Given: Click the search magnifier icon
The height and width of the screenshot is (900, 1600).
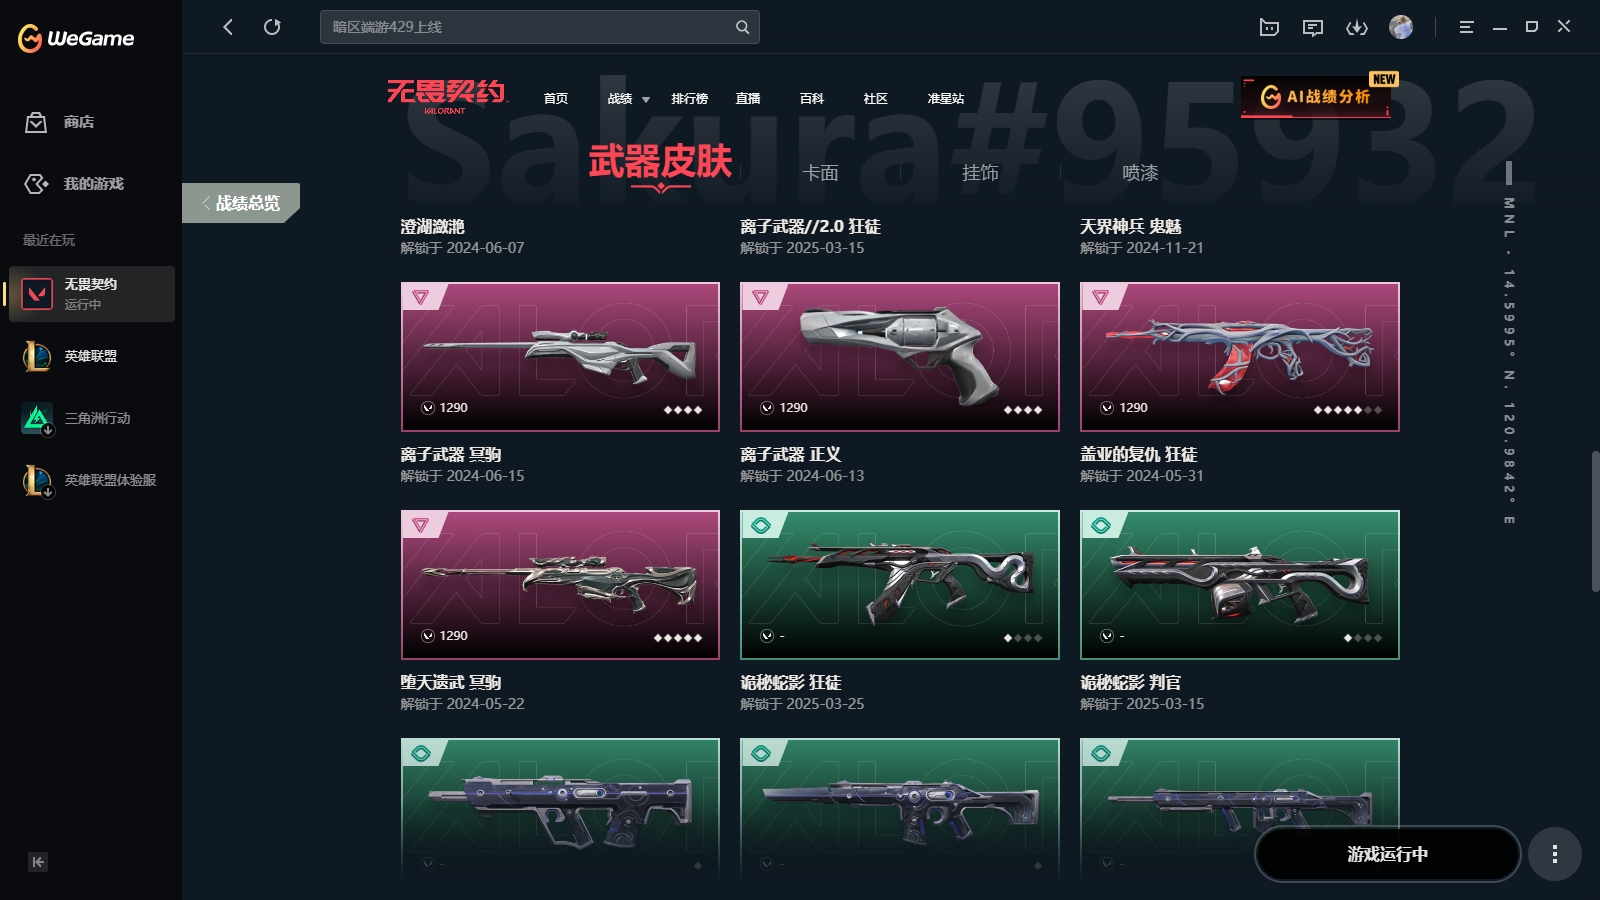Looking at the screenshot, I should click(742, 27).
